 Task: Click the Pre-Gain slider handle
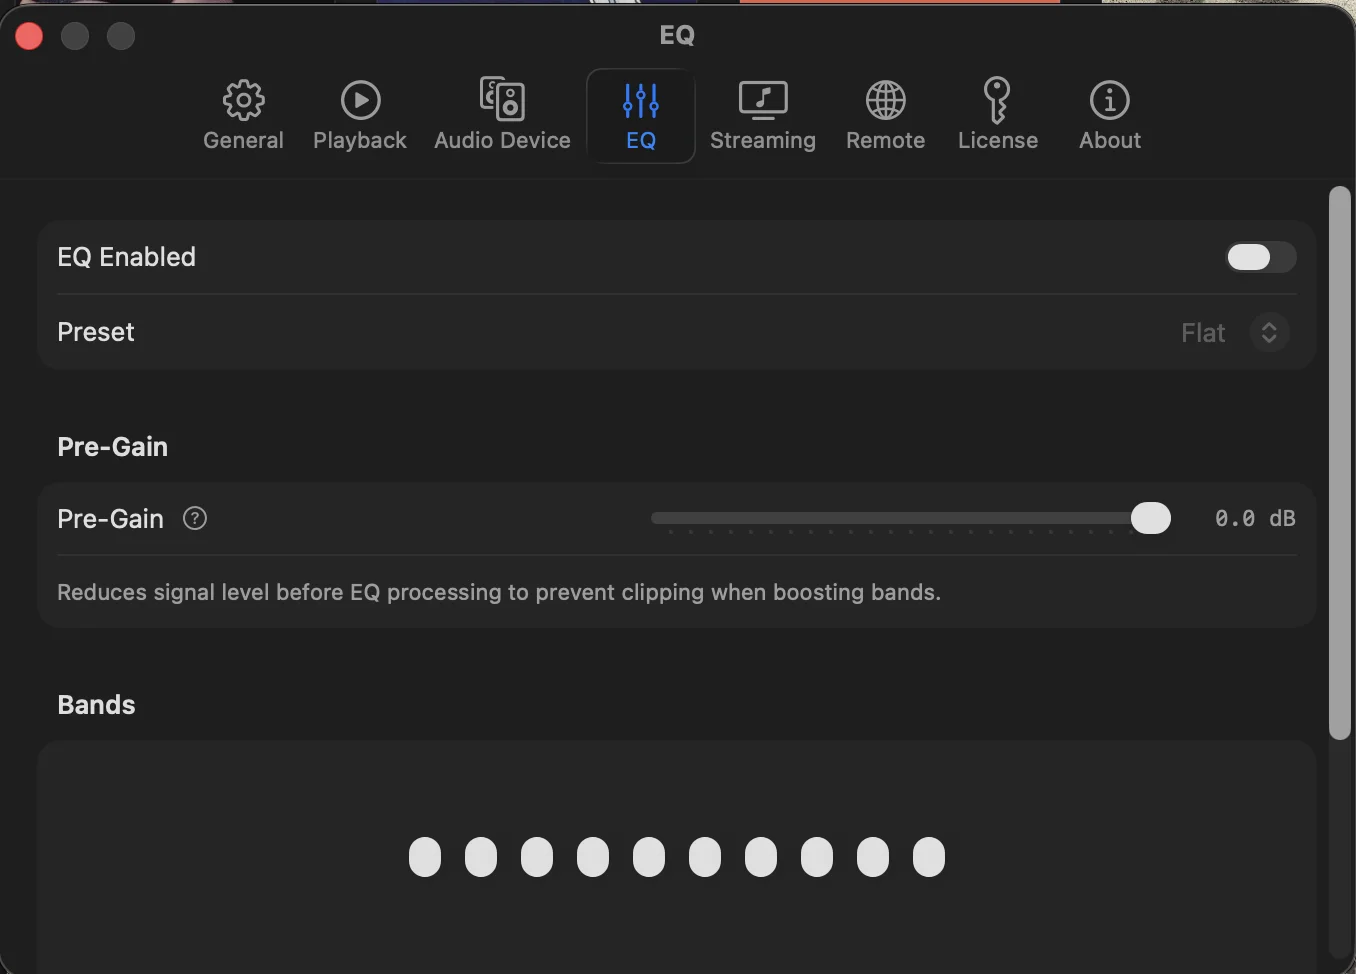[x=1151, y=518]
